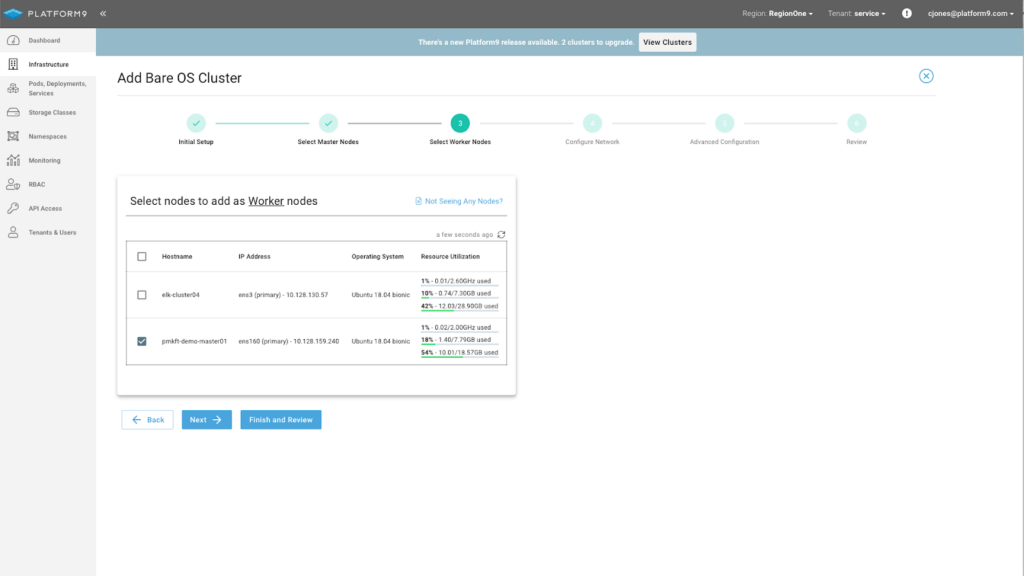
Task: Click the Next button
Action: (206, 420)
